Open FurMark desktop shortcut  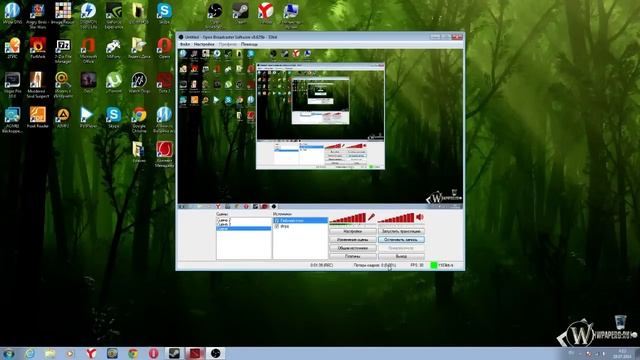click(x=38, y=48)
